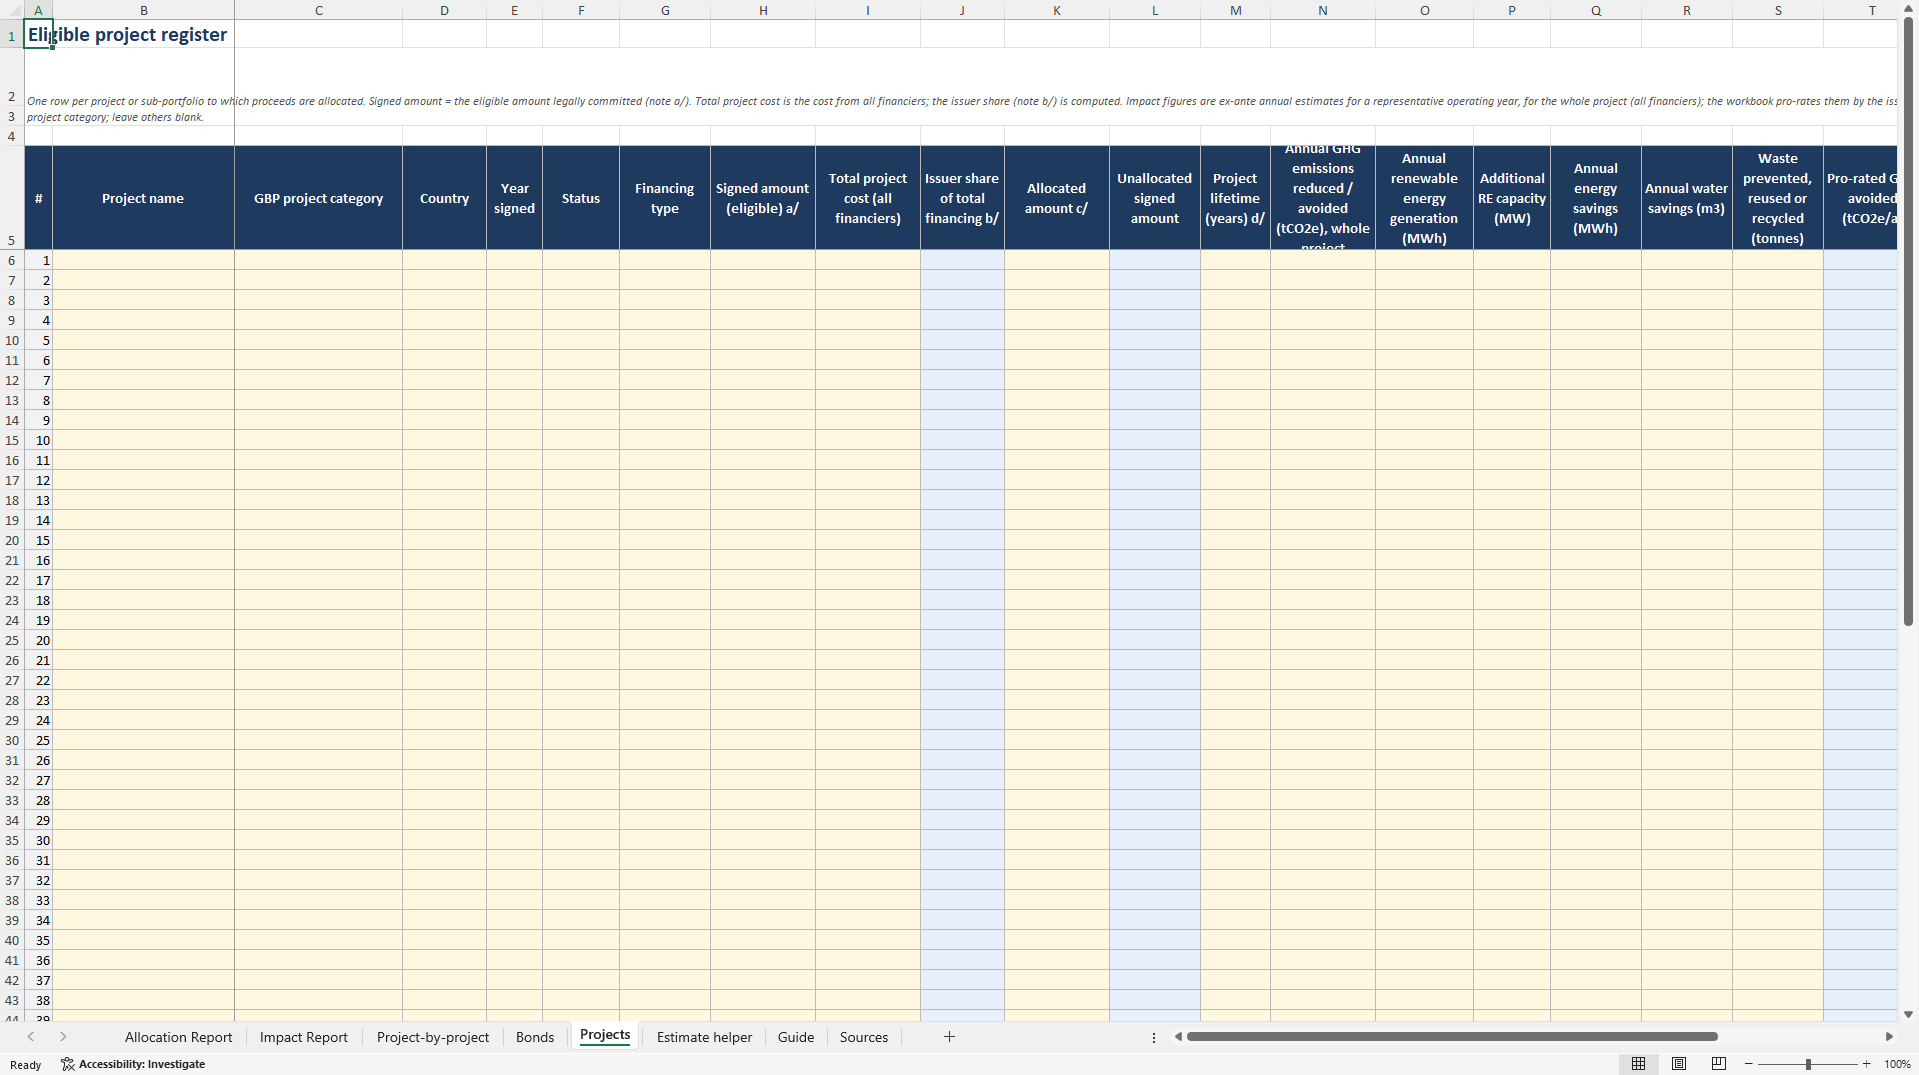Click the 100% zoom level

(x=1897, y=1064)
